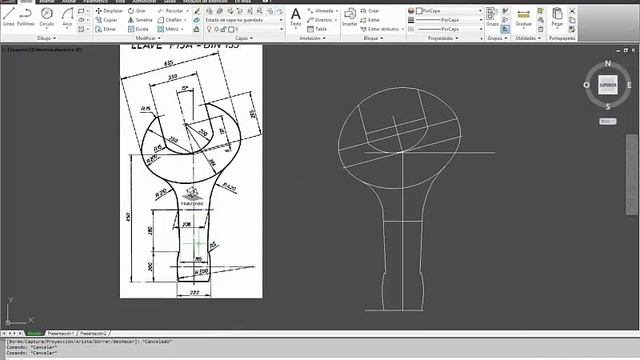Expand the Capas panel title
Viewport: 640px width, 360px height.
click(244, 38)
